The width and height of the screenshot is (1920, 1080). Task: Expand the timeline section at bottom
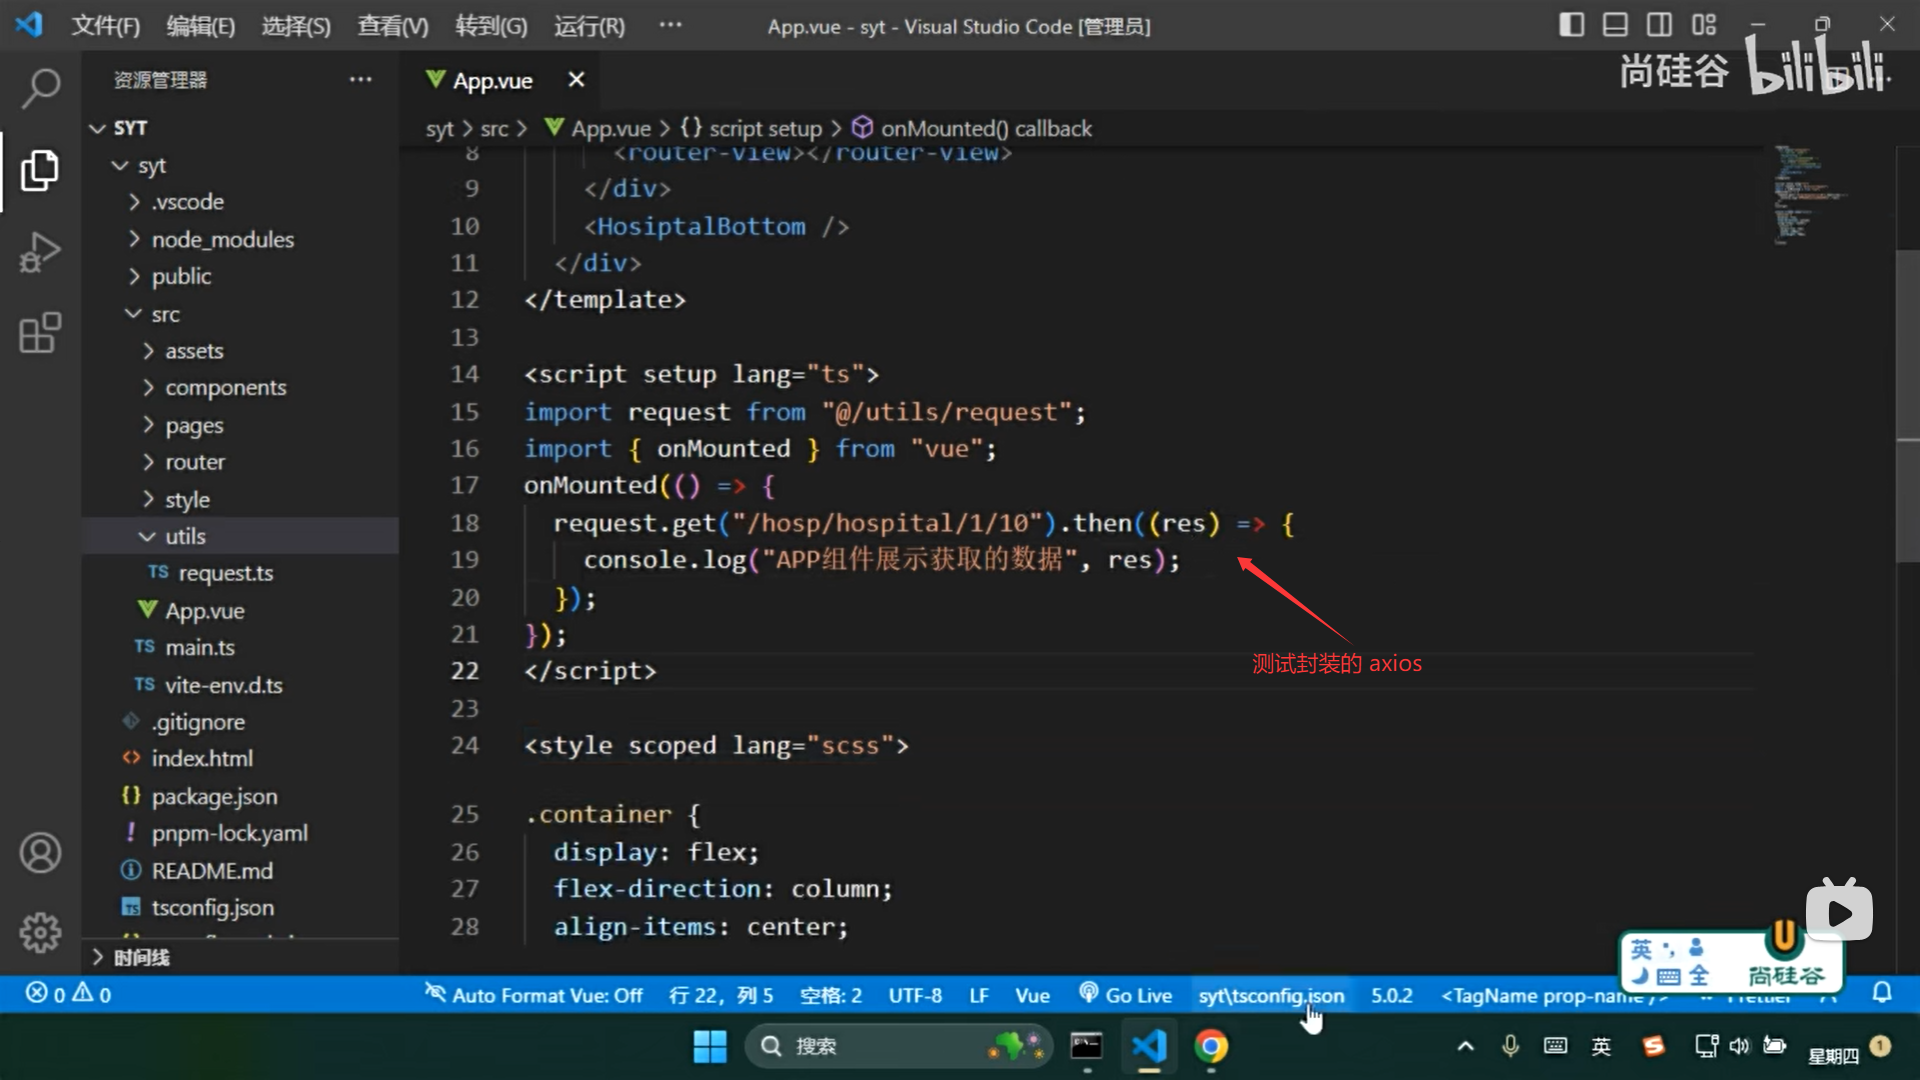(x=140, y=957)
